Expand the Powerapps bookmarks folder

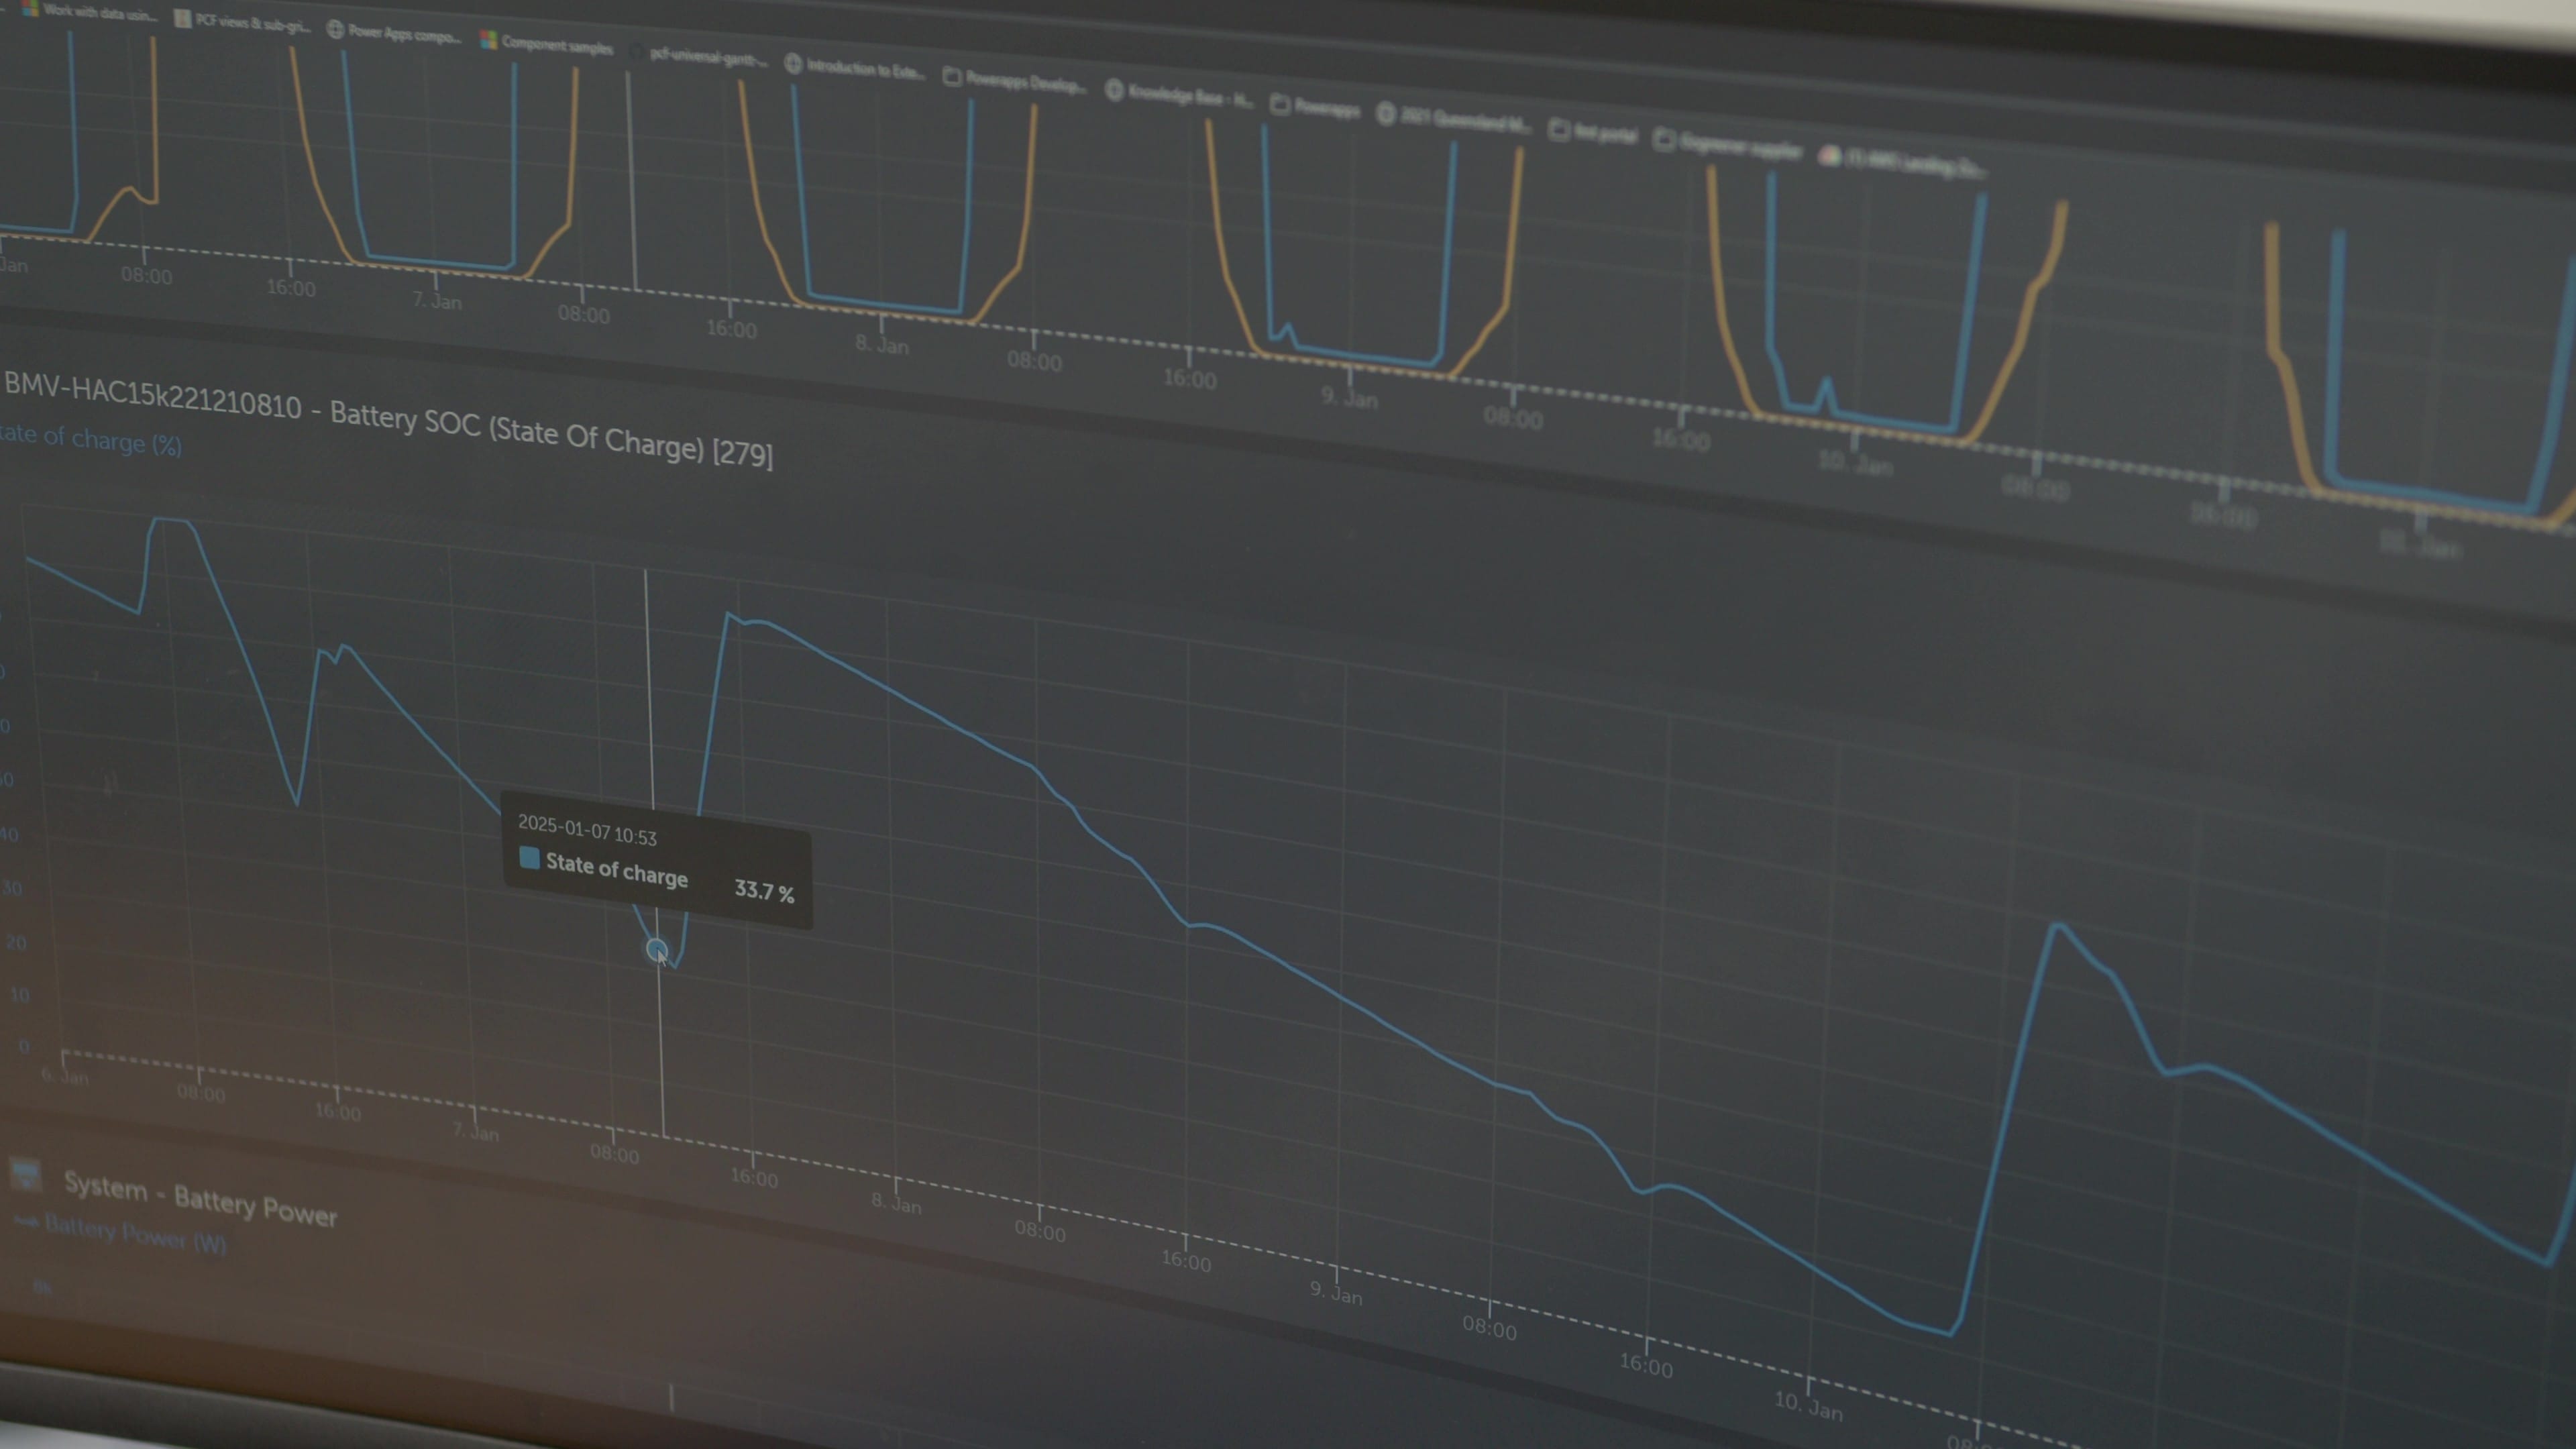tap(1324, 108)
